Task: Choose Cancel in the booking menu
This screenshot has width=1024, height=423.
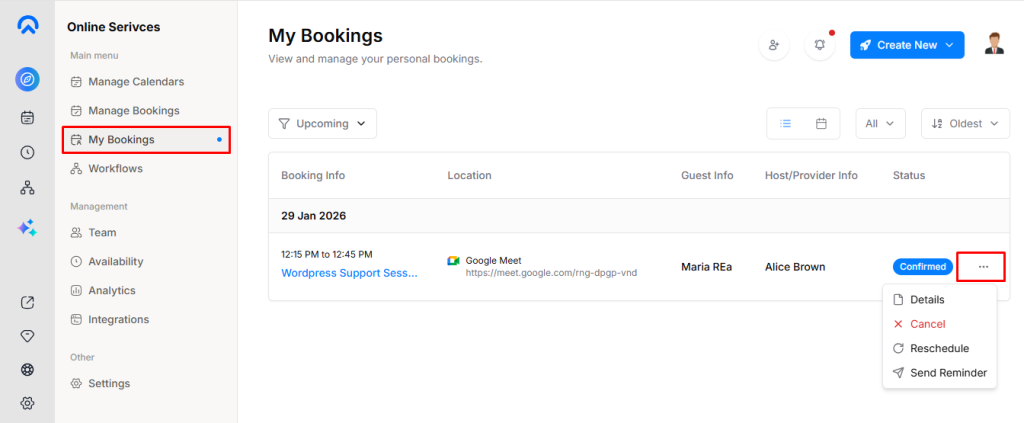Action: click(927, 324)
